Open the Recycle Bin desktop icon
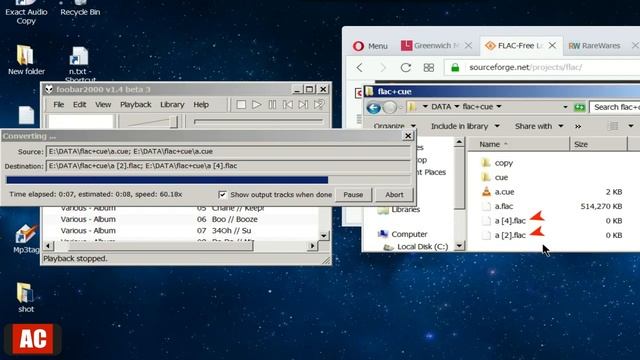 click(80, 8)
